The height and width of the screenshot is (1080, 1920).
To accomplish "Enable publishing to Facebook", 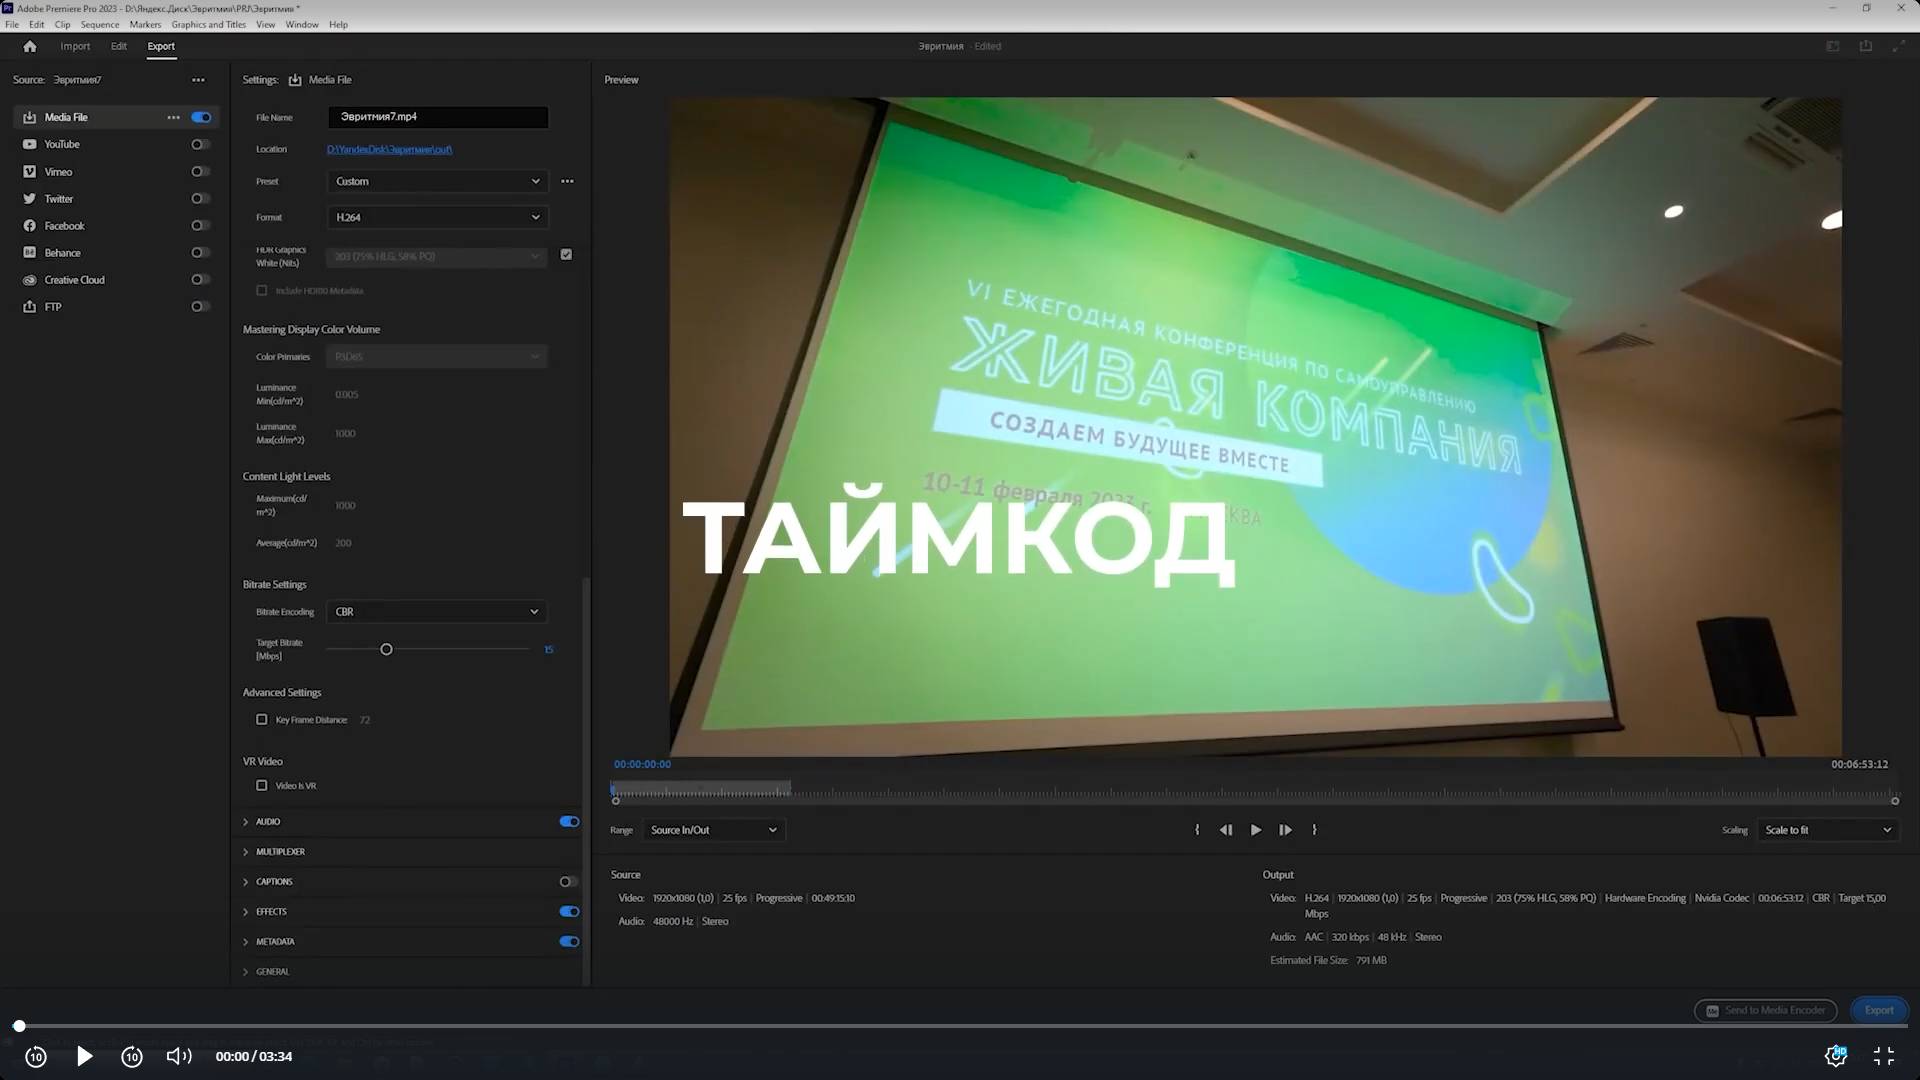I will (x=200, y=225).
